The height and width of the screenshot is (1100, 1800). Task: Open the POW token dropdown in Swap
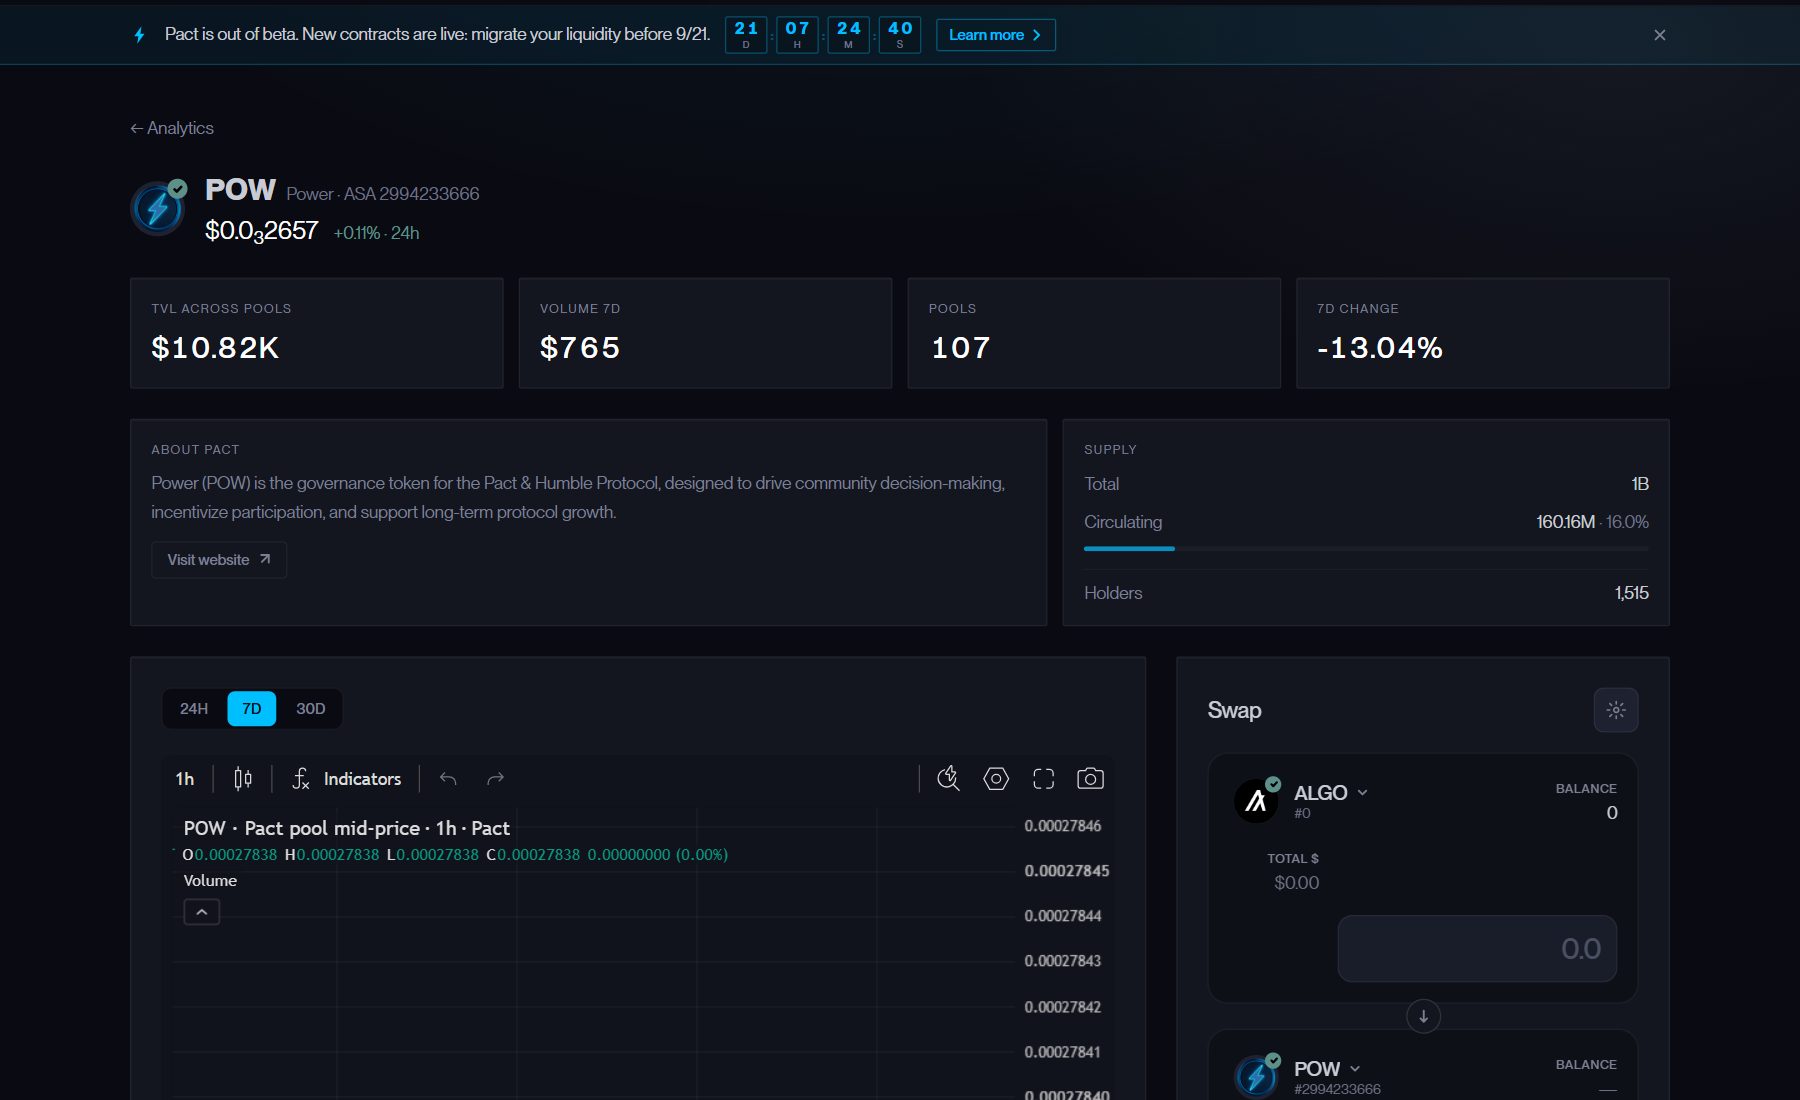[1327, 1069]
